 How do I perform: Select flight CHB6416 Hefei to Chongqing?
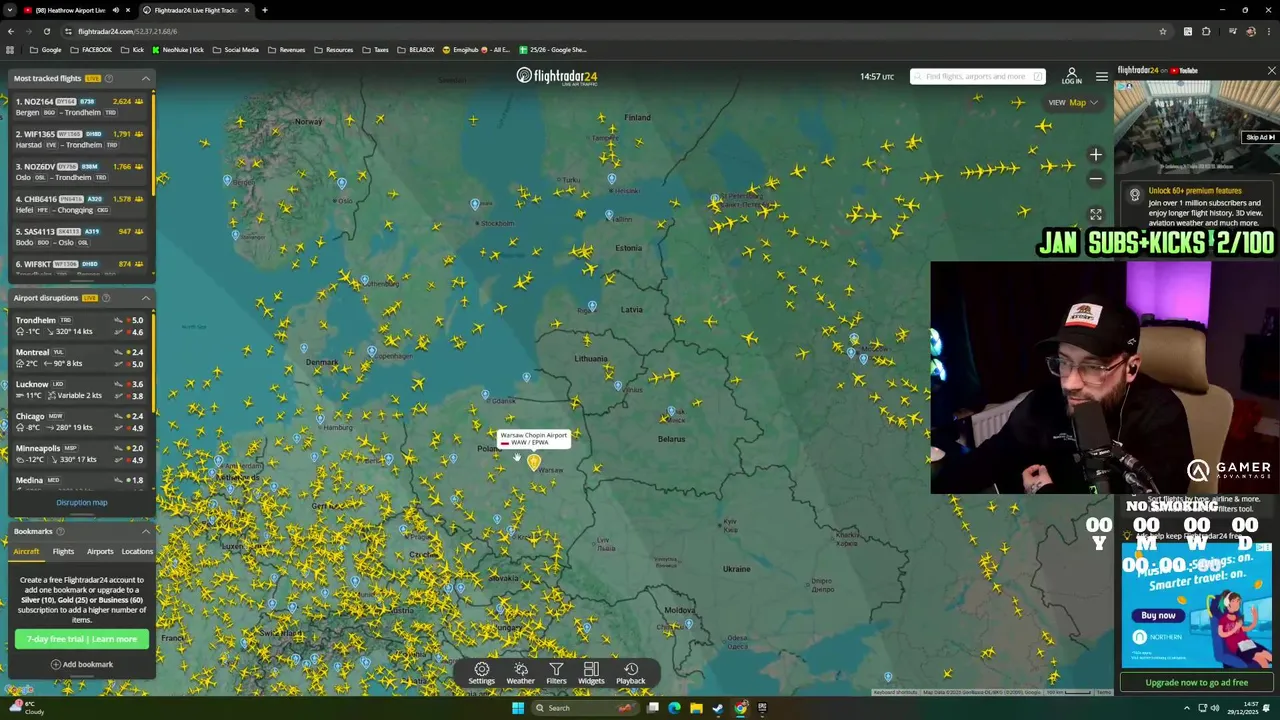click(78, 204)
